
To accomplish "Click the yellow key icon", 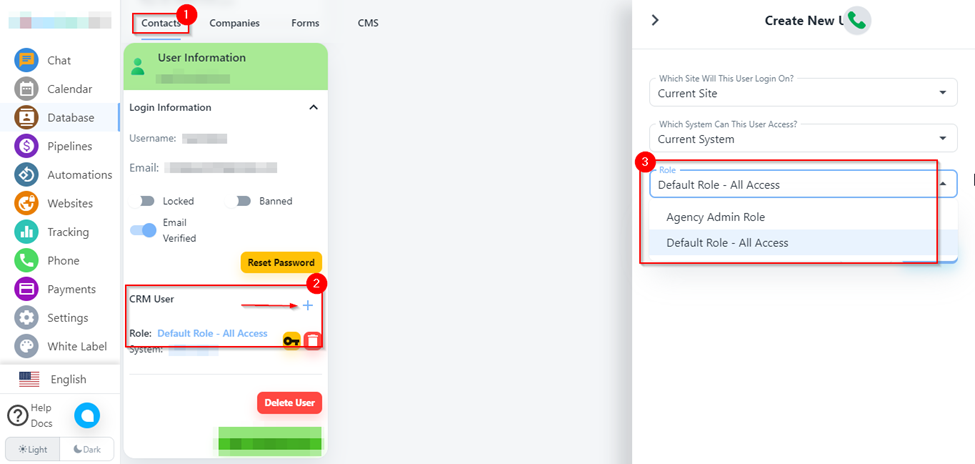I will pos(291,341).
